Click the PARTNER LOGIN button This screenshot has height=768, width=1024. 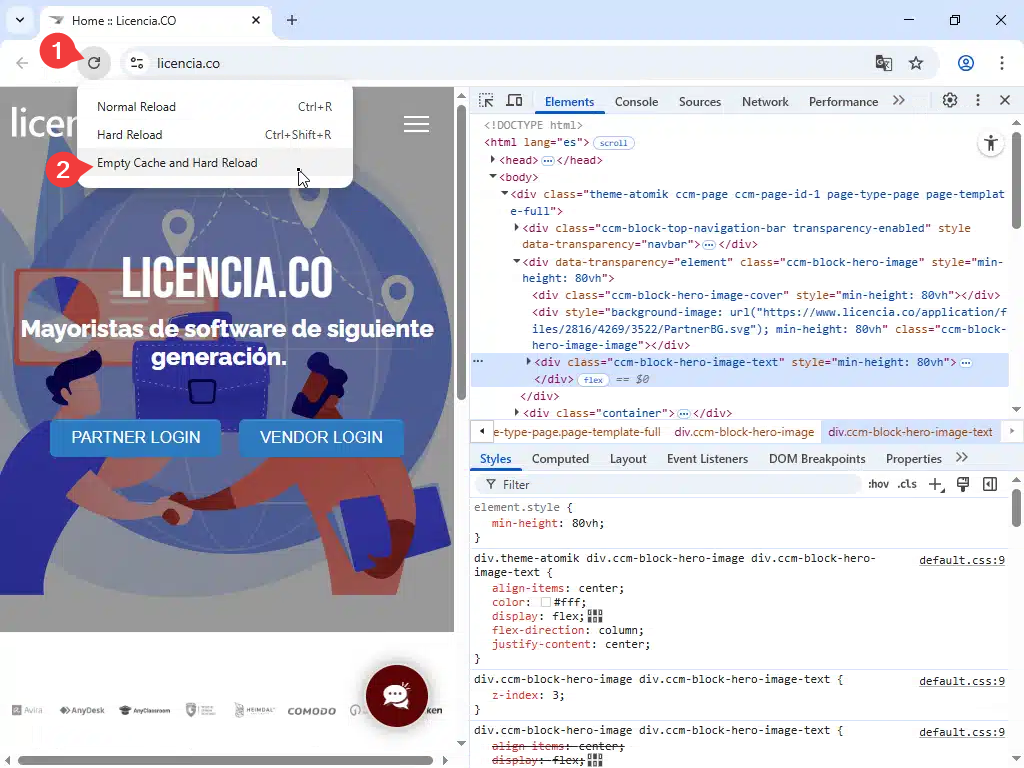coord(136,437)
